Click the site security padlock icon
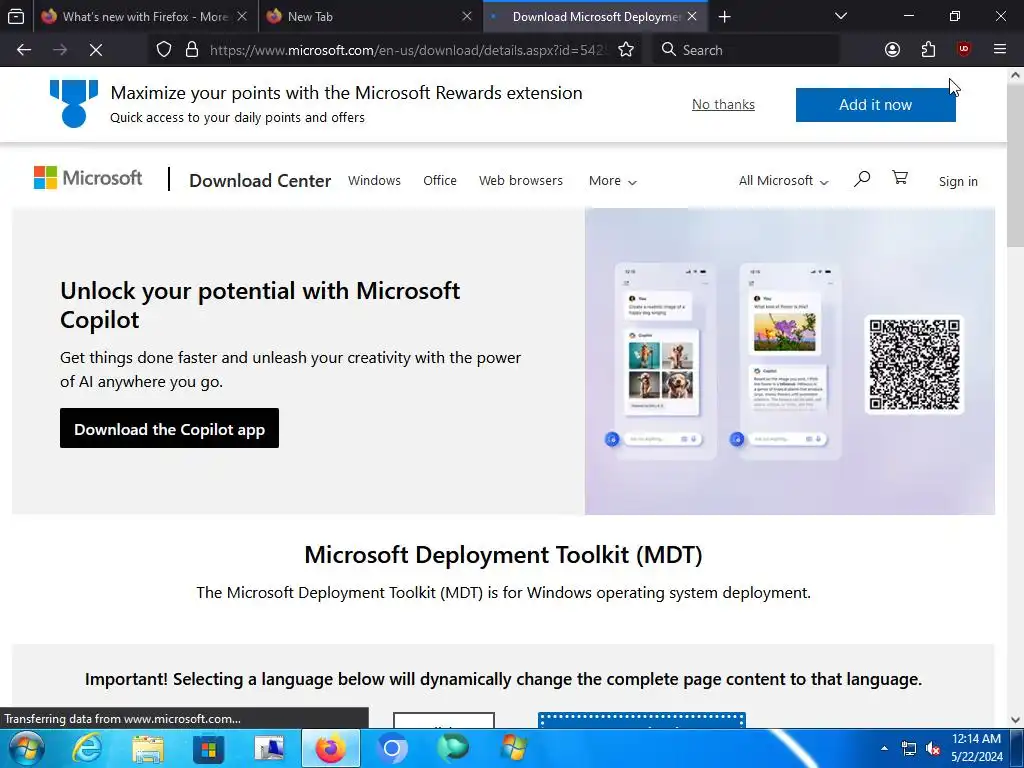The height and width of the screenshot is (768, 1024). tap(191, 50)
